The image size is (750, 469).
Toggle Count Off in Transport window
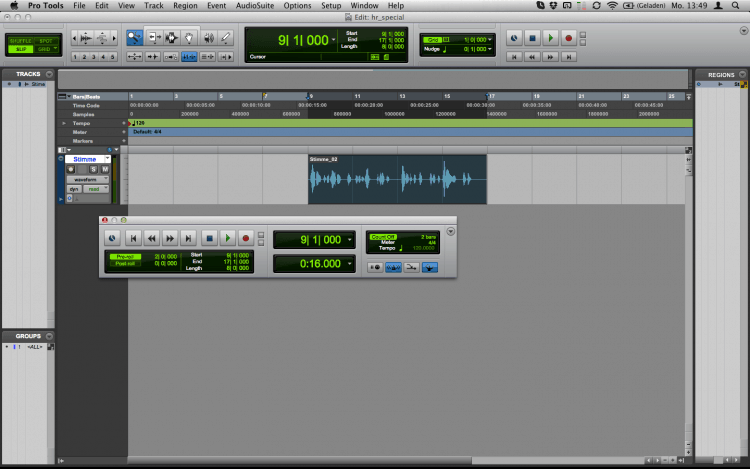pyautogui.click(x=383, y=237)
